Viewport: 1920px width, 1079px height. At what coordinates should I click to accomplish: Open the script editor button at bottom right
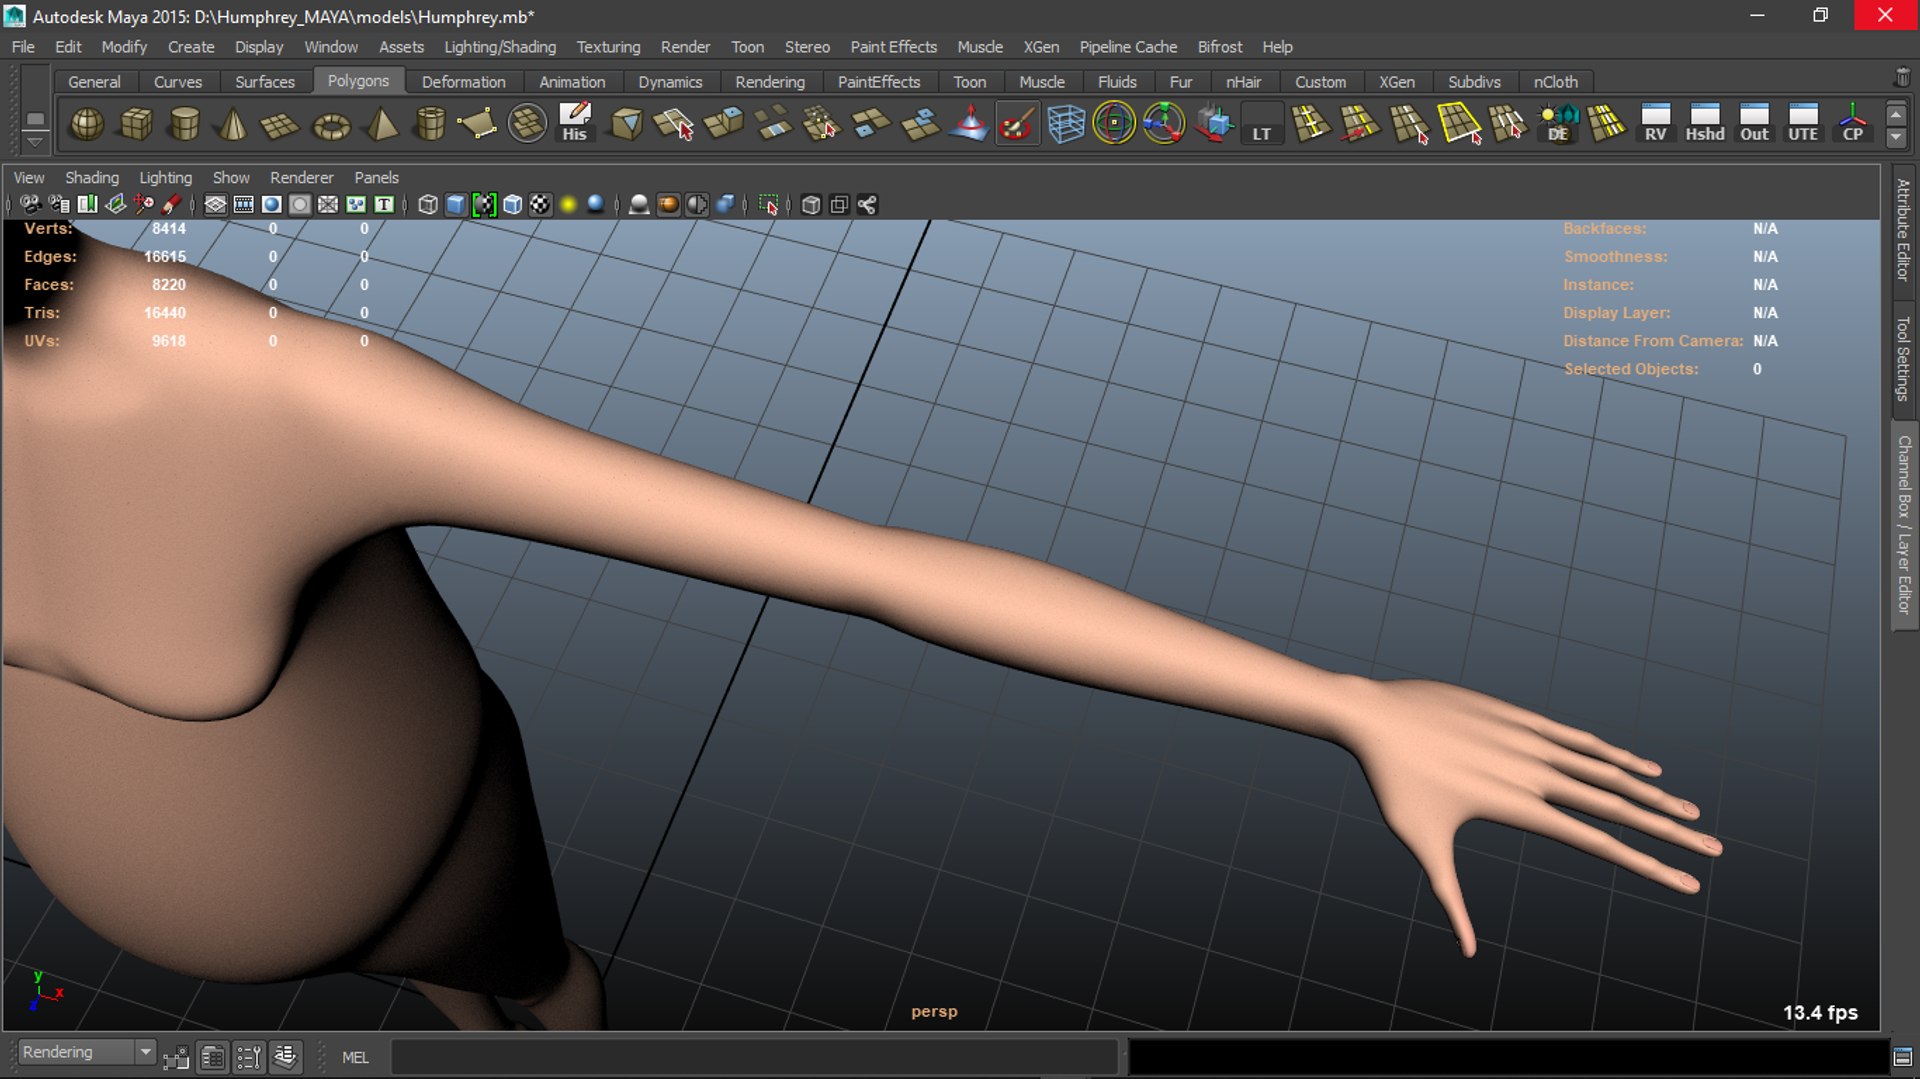(x=1903, y=1057)
